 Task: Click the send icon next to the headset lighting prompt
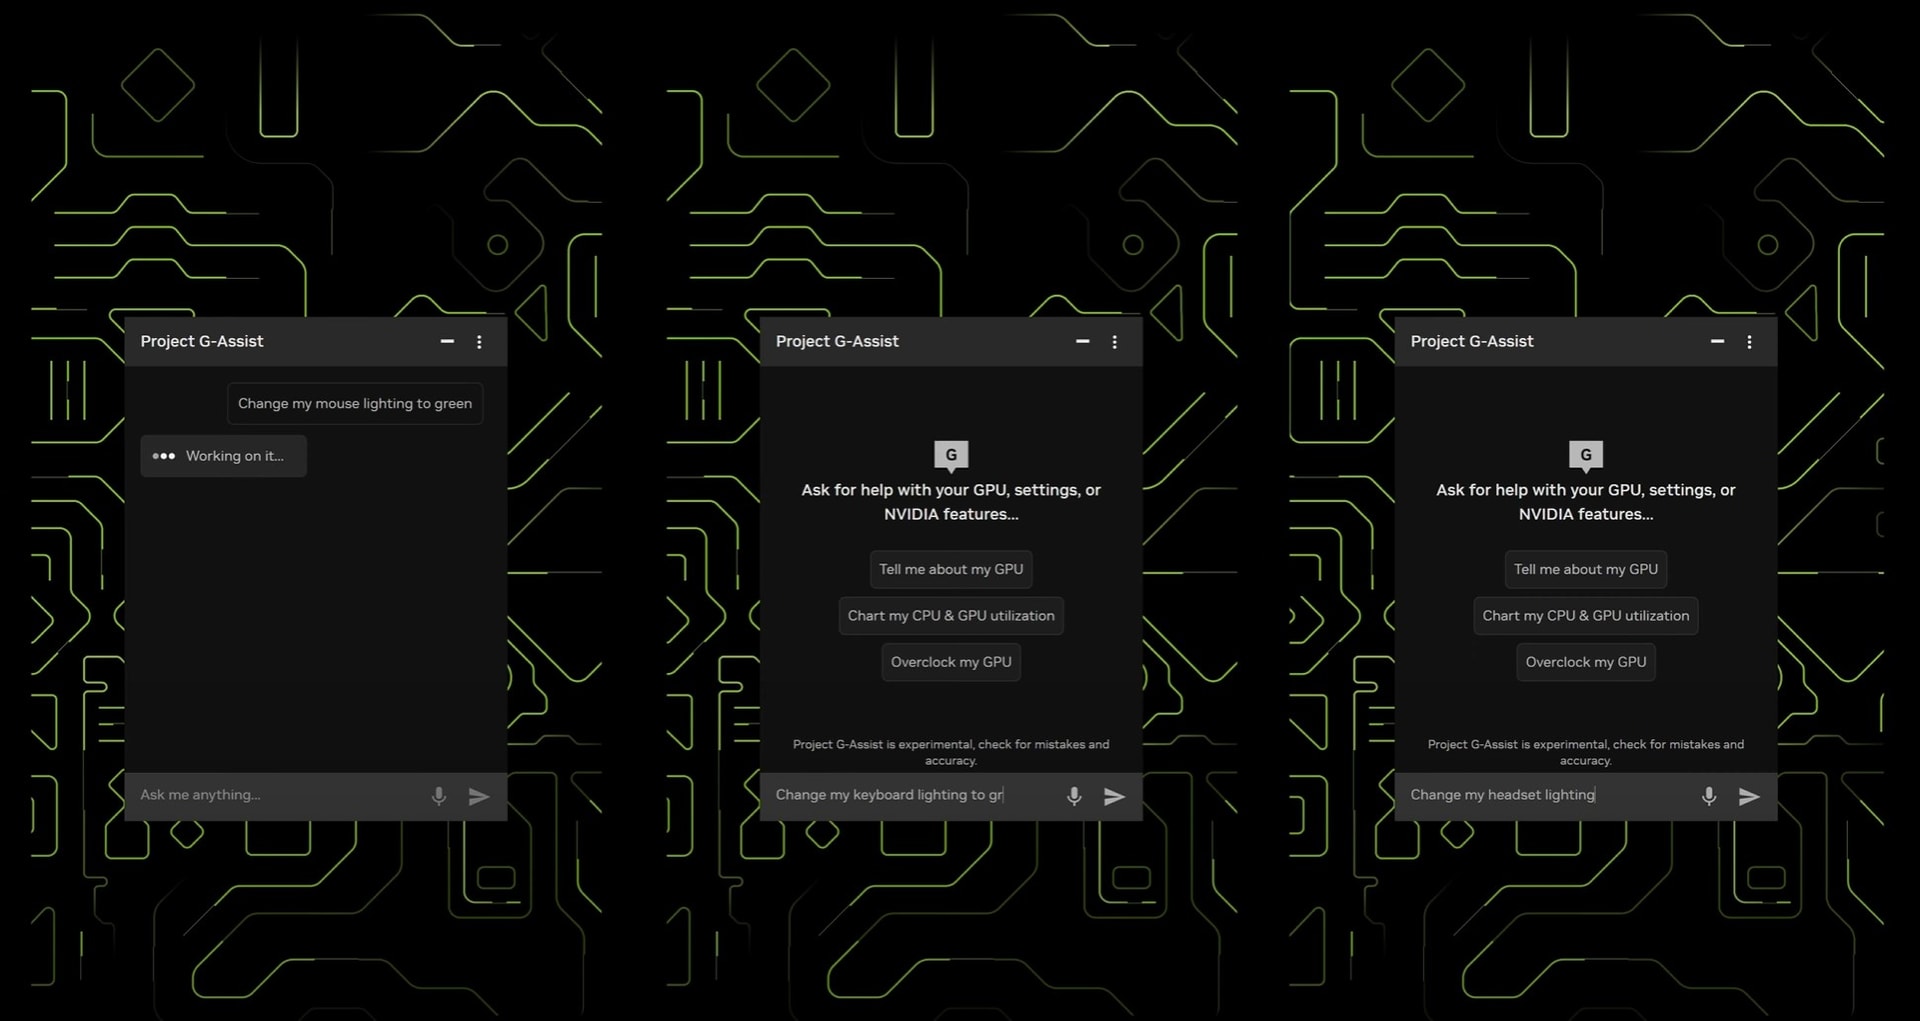1749,795
